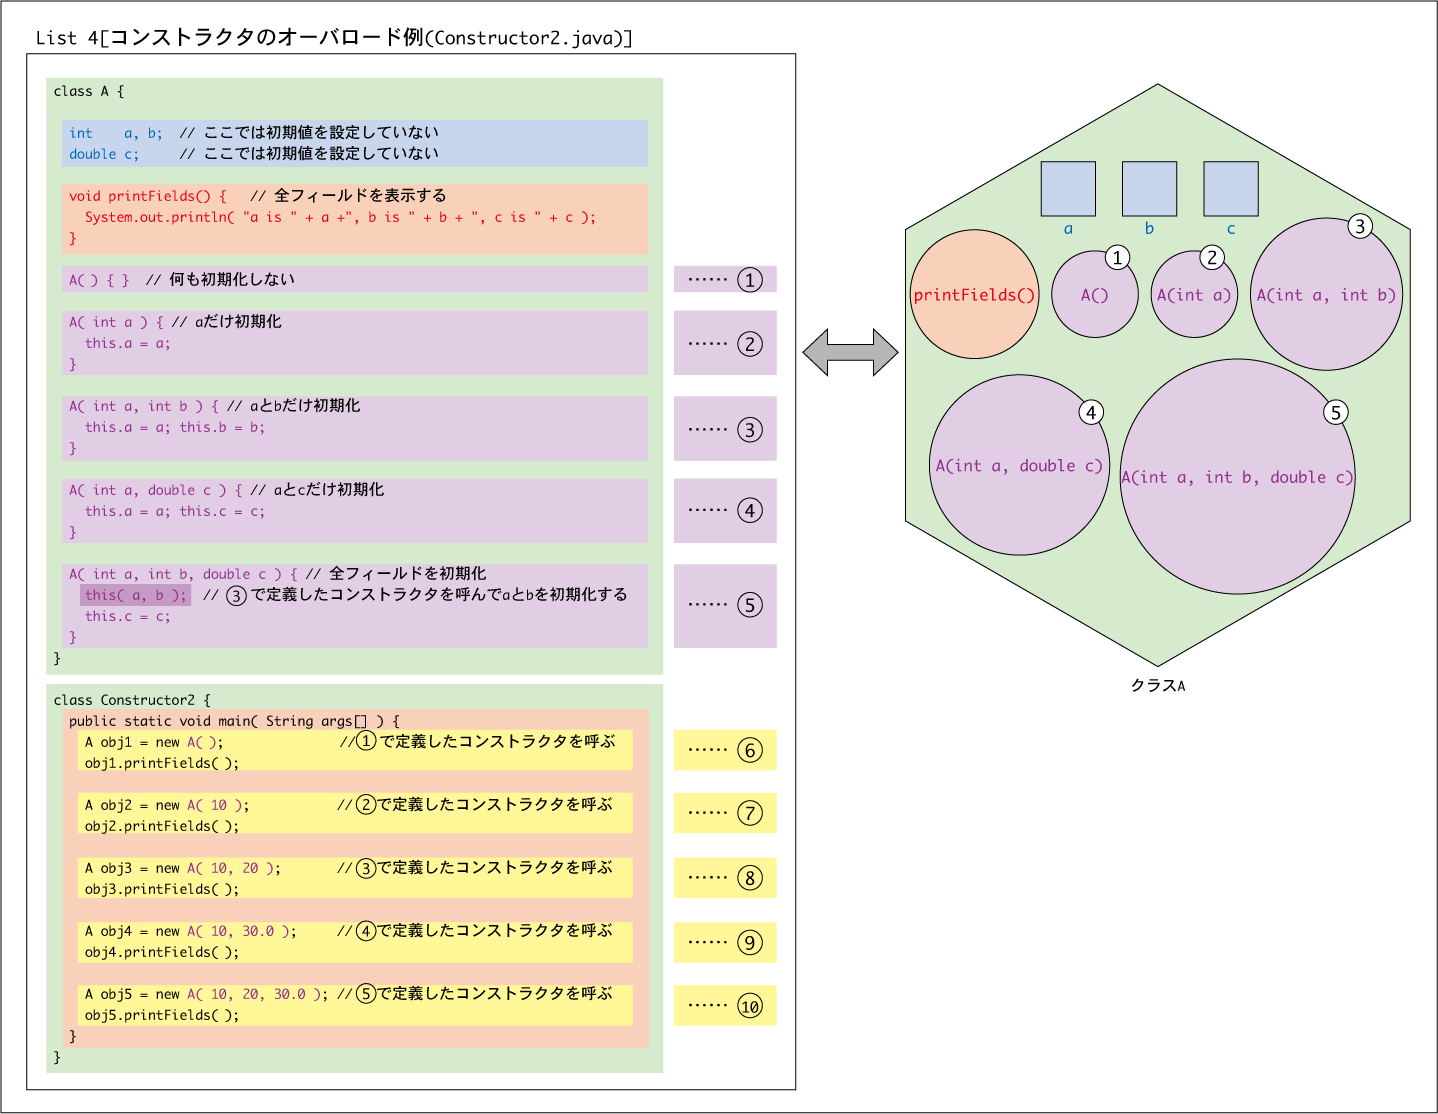The width and height of the screenshot is (1438, 1114).
Task: Click the purple marker box with ……②
Action: click(725, 343)
